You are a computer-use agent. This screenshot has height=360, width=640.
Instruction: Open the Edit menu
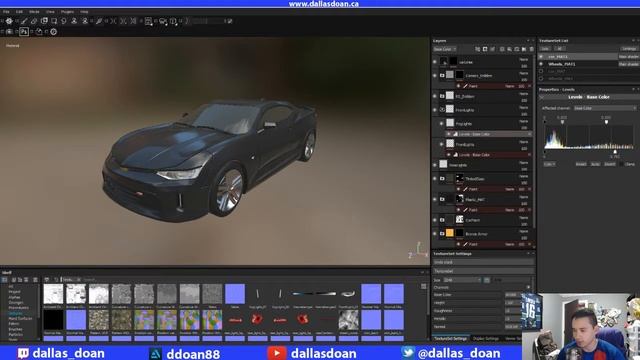tap(19, 12)
